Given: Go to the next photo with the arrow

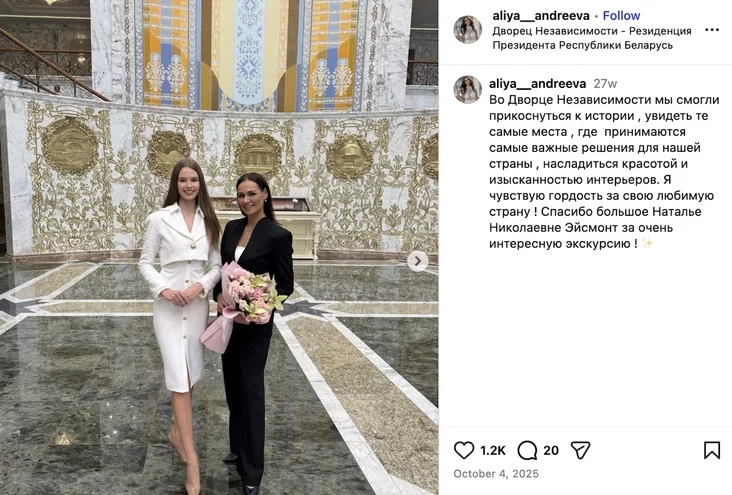Looking at the screenshot, I should tap(417, 261).
